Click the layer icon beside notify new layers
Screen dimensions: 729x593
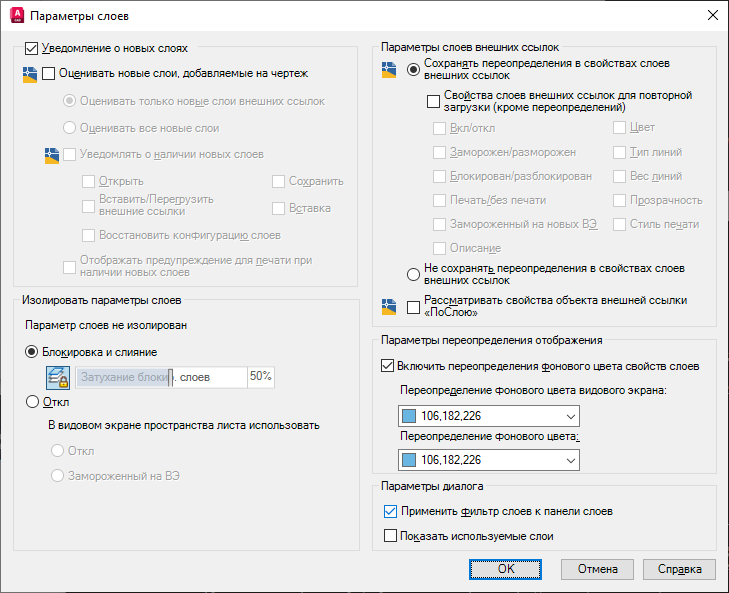click(53, 155)
